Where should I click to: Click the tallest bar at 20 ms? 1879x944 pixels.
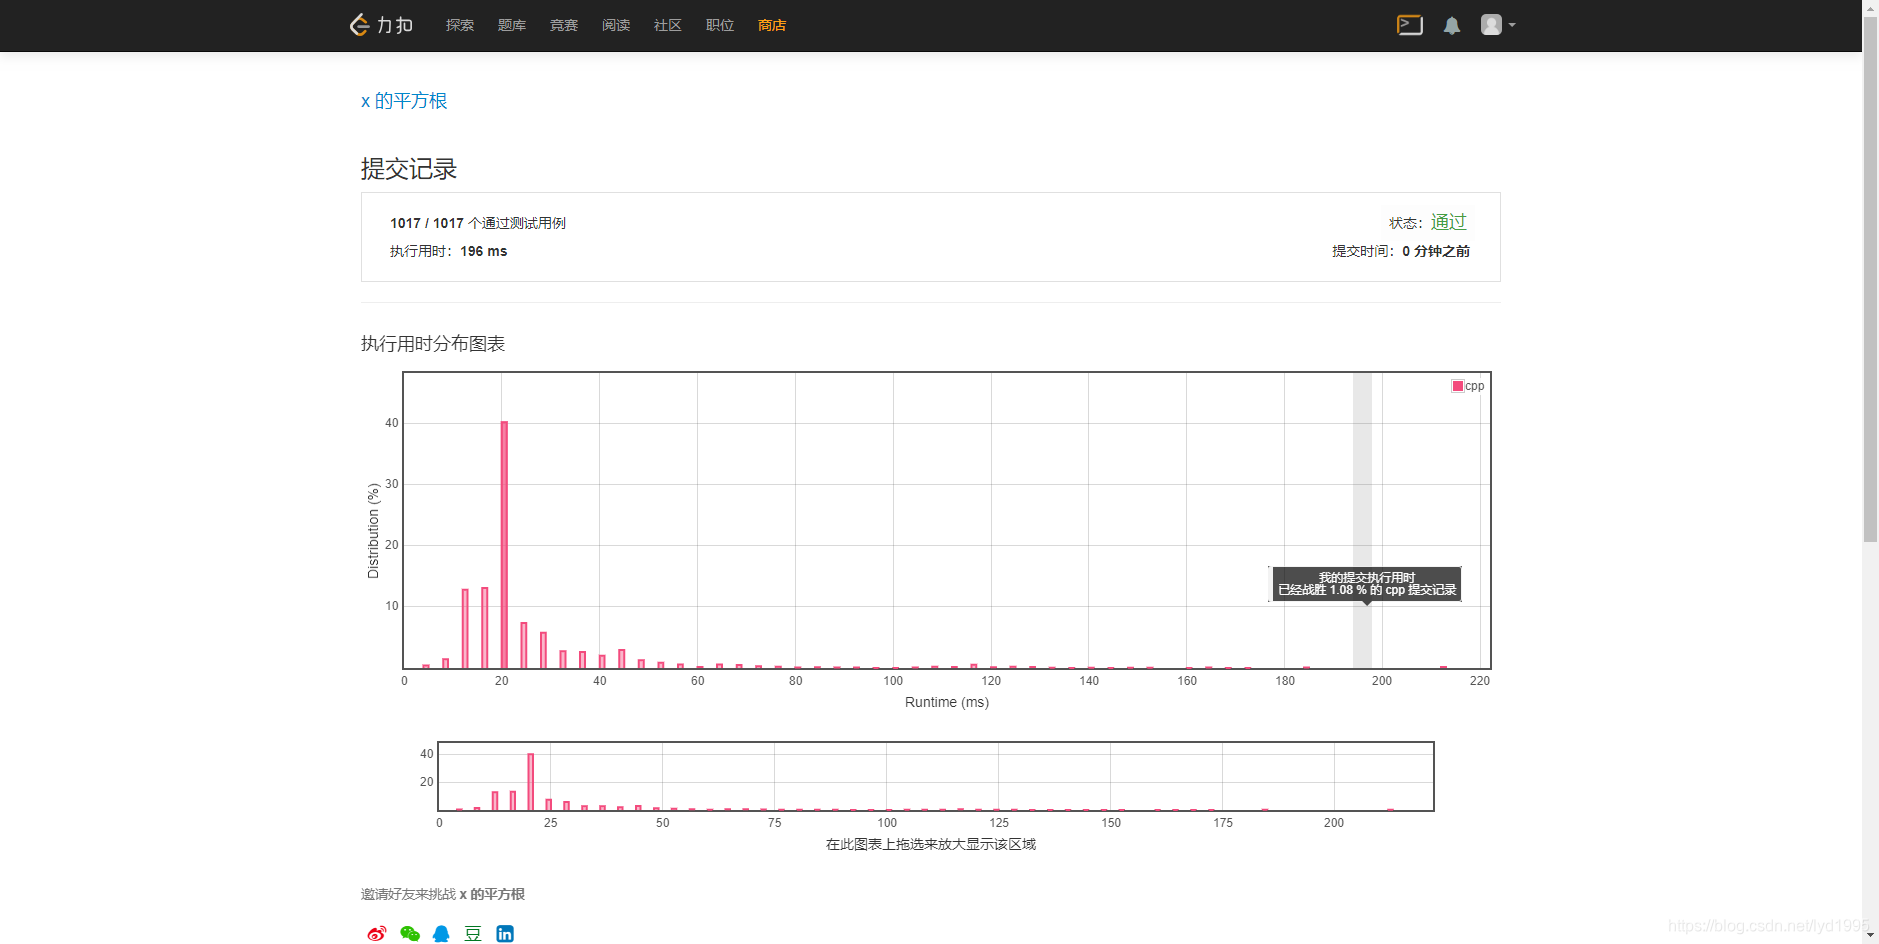[504, 545]
